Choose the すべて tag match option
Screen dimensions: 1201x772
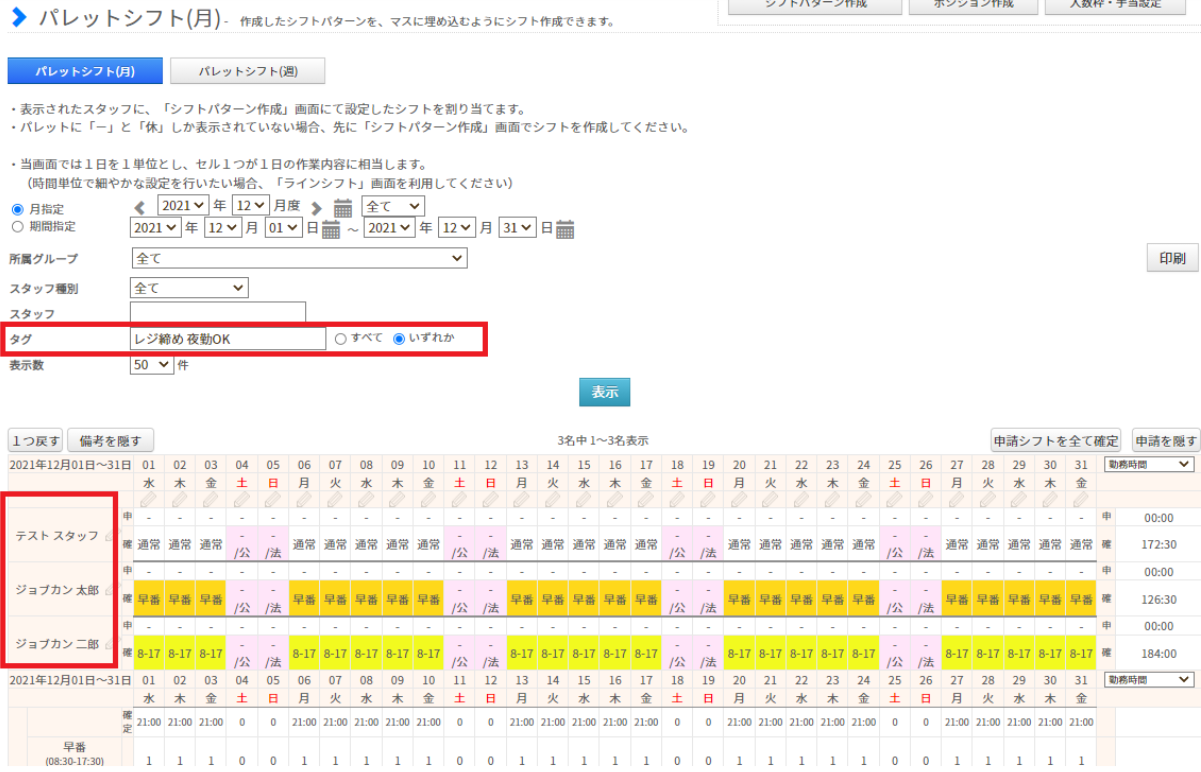(x=341, y=339)
